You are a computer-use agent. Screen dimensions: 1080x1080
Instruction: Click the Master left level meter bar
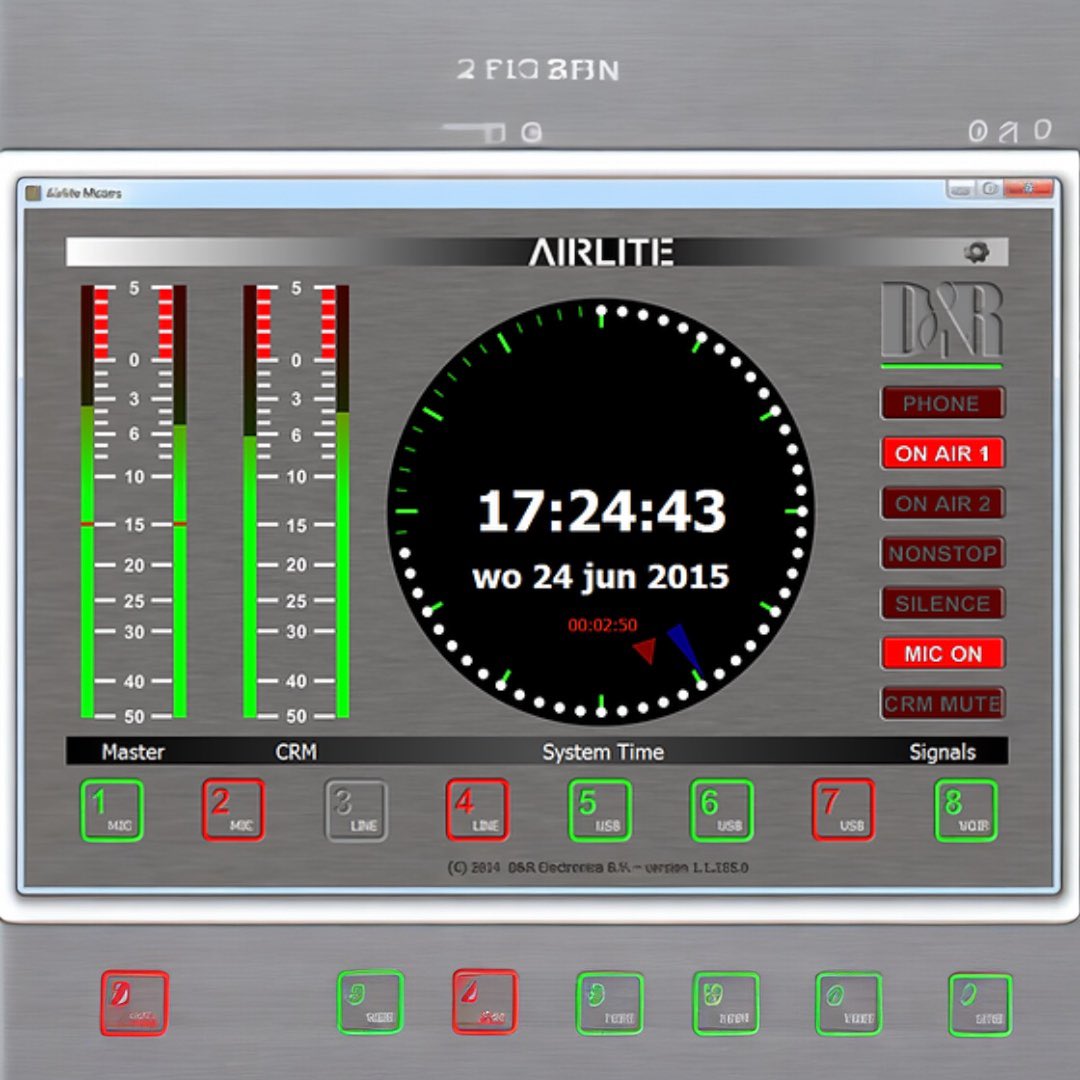[x=87, y=501]
